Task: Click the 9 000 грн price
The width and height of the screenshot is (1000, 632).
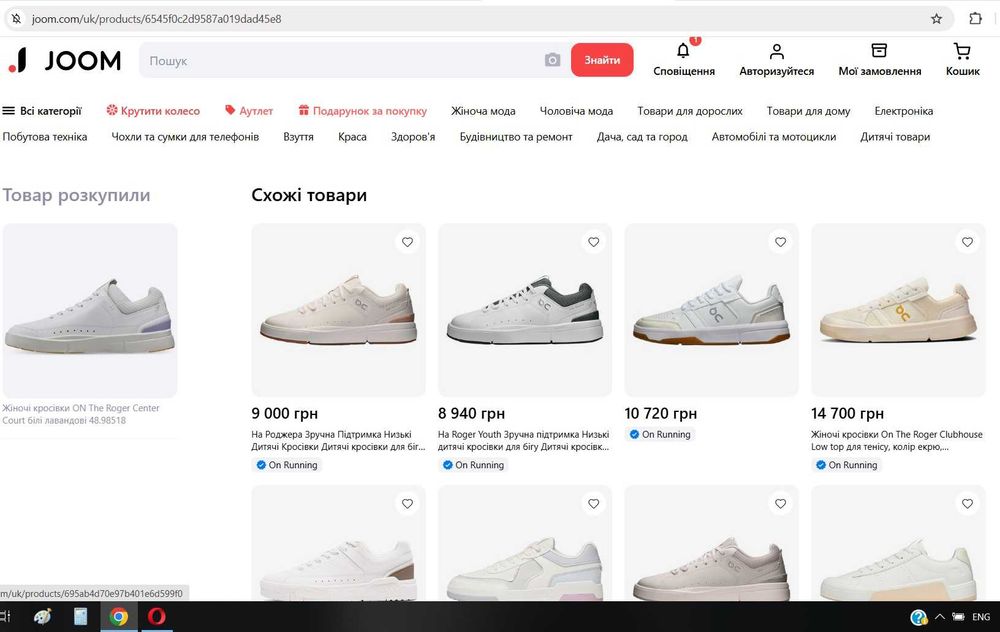Action: coord(284,413)
